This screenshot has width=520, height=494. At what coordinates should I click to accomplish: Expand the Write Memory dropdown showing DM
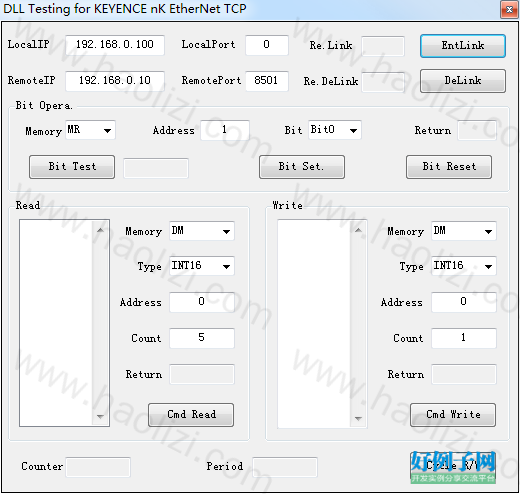[x=464, y=231]
